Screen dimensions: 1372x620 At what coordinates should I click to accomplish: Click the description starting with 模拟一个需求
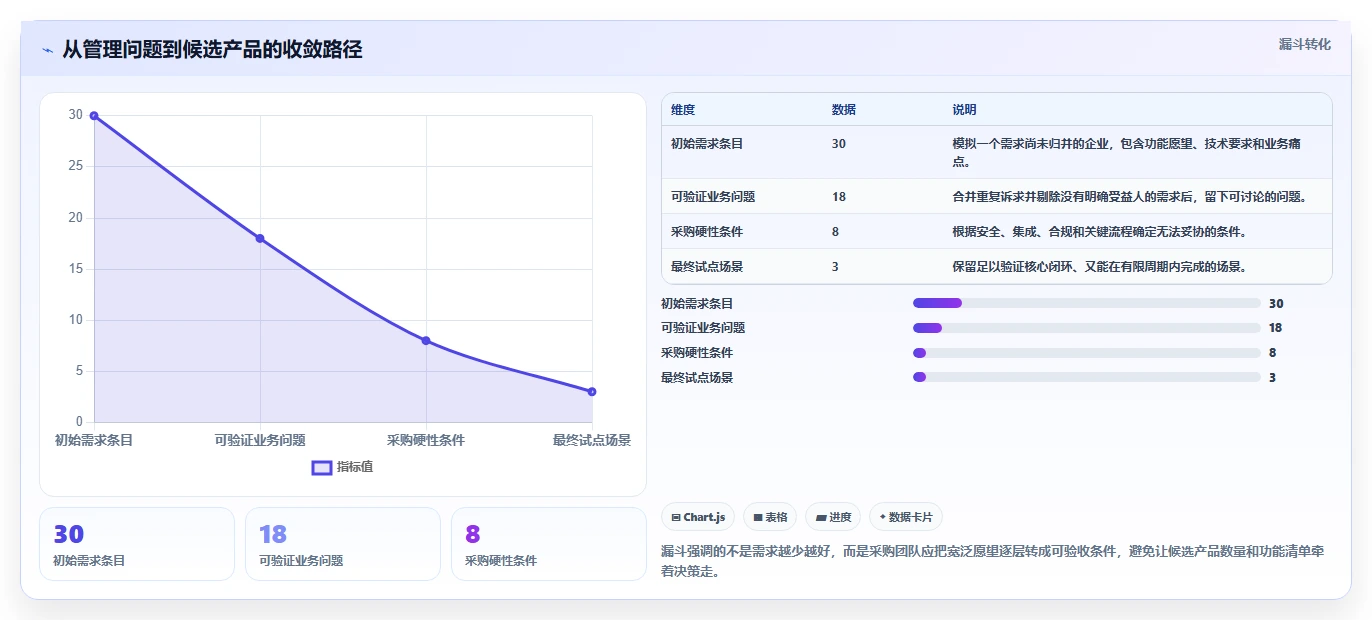point(1127,152)
